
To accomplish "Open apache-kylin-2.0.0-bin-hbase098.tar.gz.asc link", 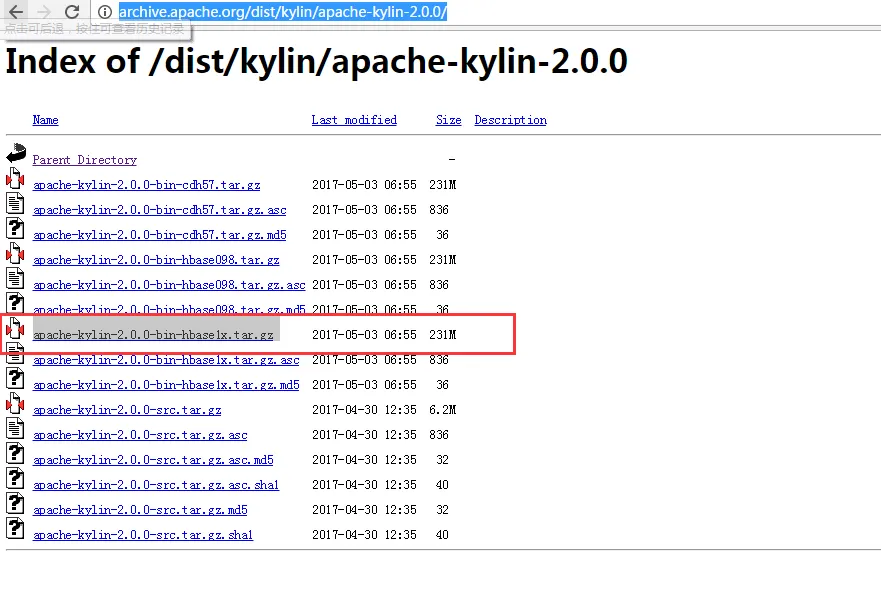I will 169,285.
